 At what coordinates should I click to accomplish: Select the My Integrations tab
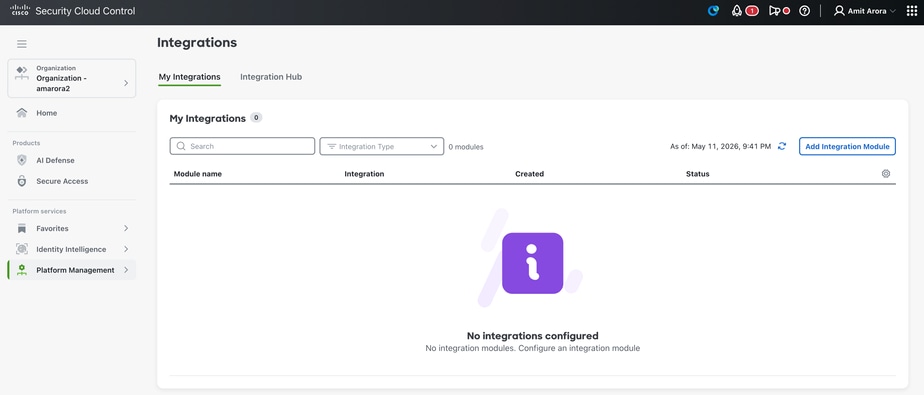tap(189, 77)
